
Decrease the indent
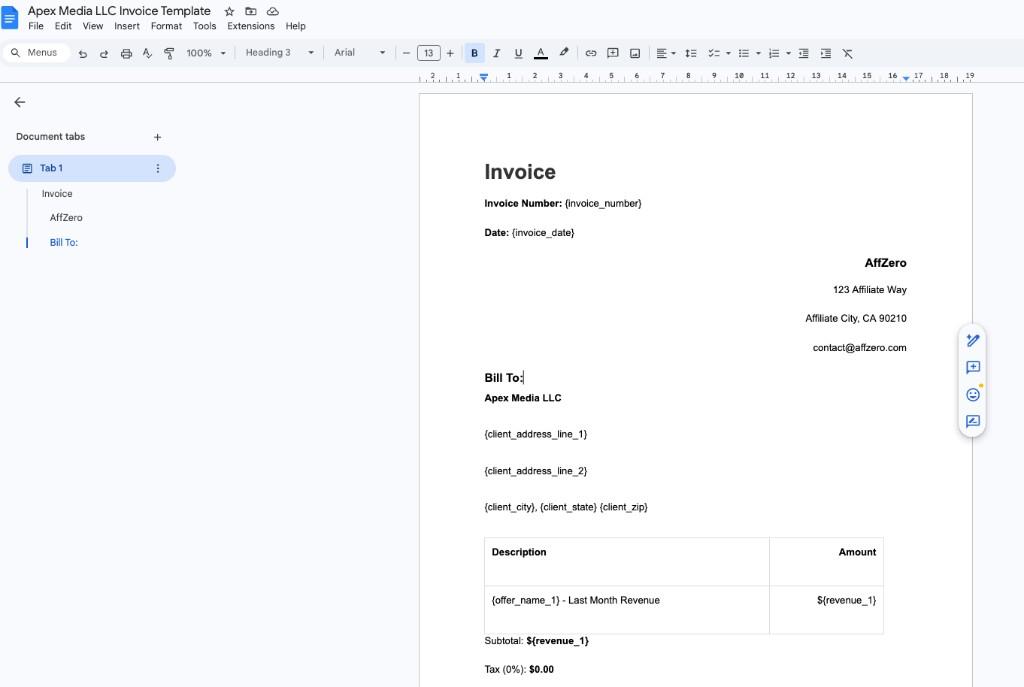click(x=804, y=54)
